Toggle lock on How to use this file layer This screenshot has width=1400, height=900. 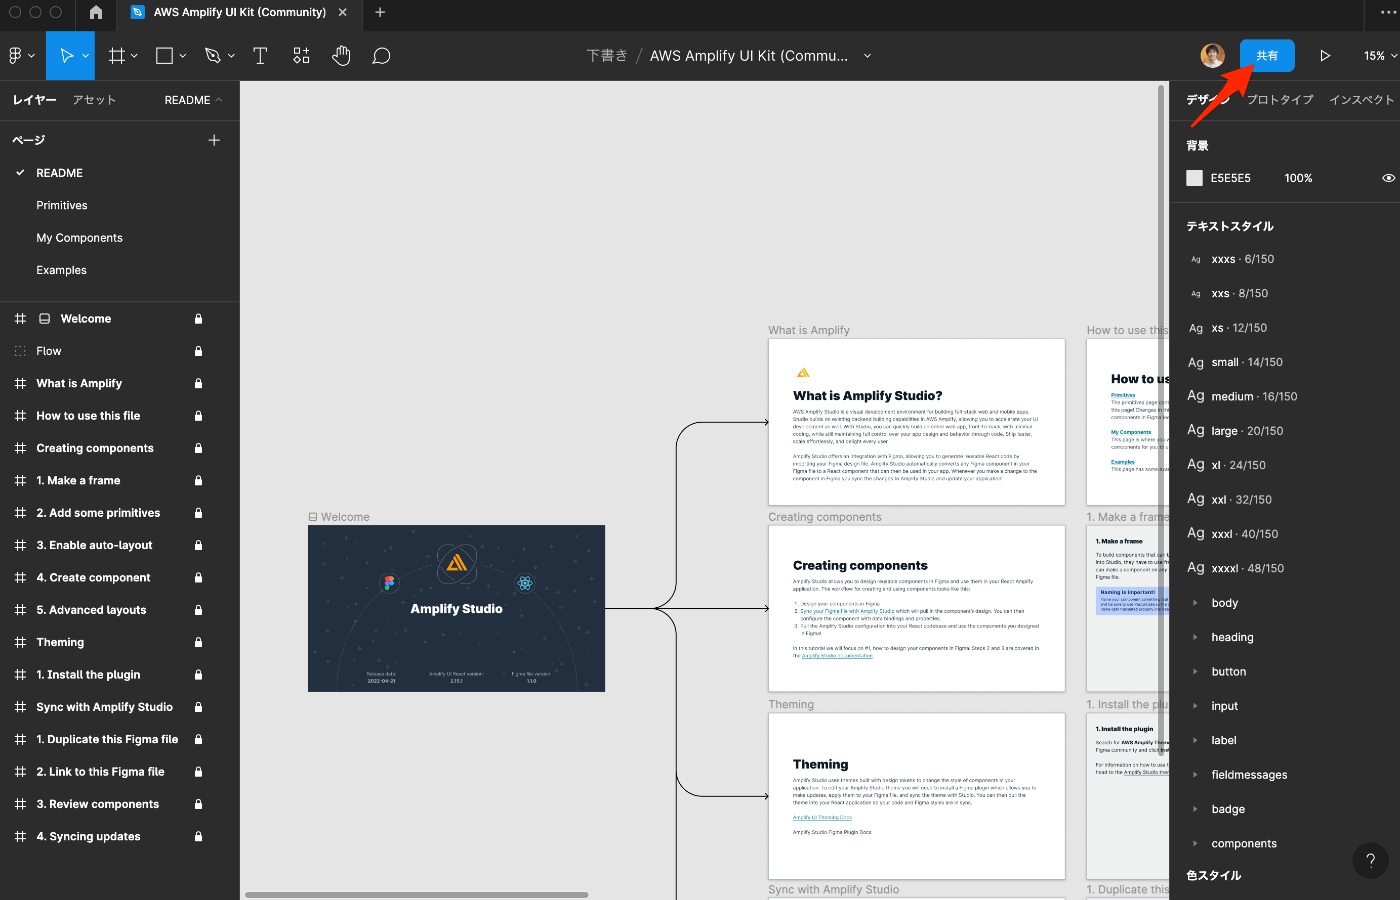(198, 416)
